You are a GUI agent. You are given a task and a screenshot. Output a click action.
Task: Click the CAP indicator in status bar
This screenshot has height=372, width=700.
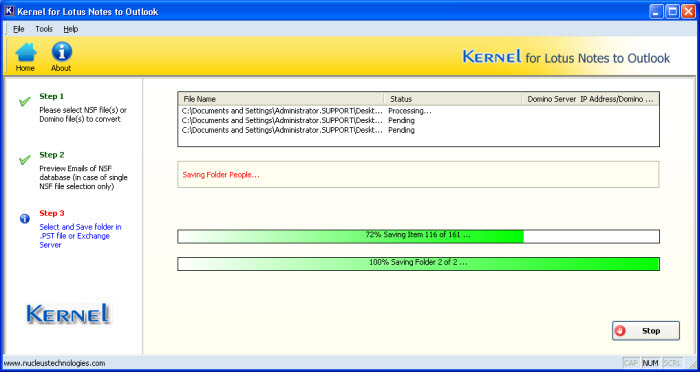(630, 363)
